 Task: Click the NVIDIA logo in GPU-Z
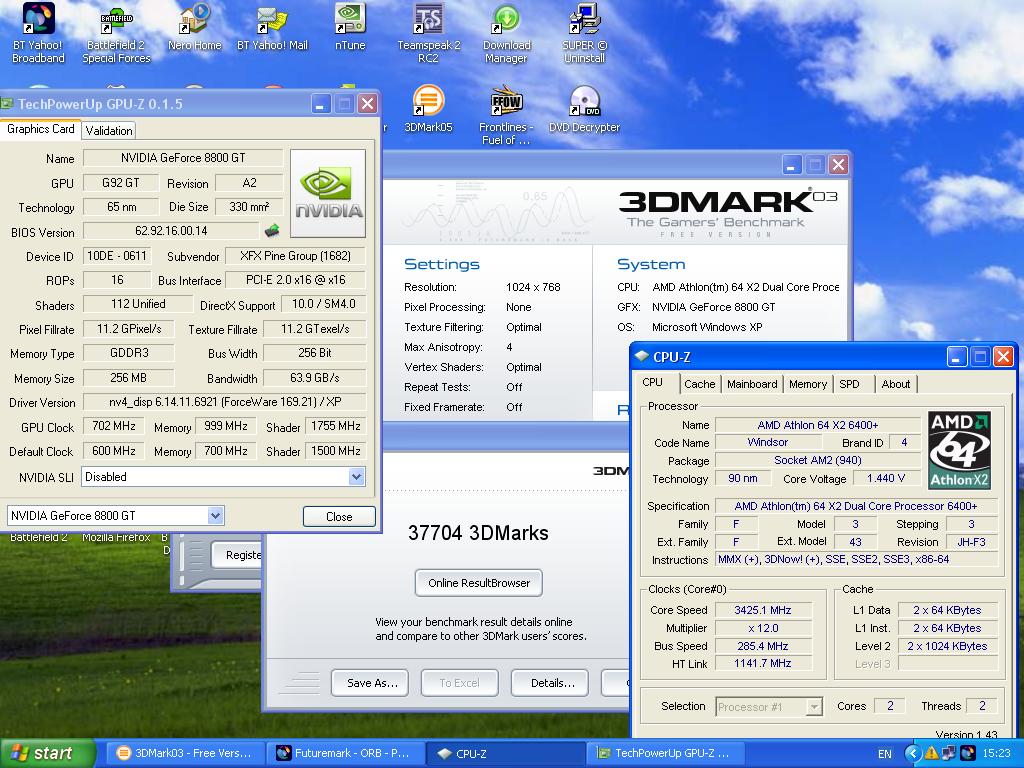coord(328,193)
